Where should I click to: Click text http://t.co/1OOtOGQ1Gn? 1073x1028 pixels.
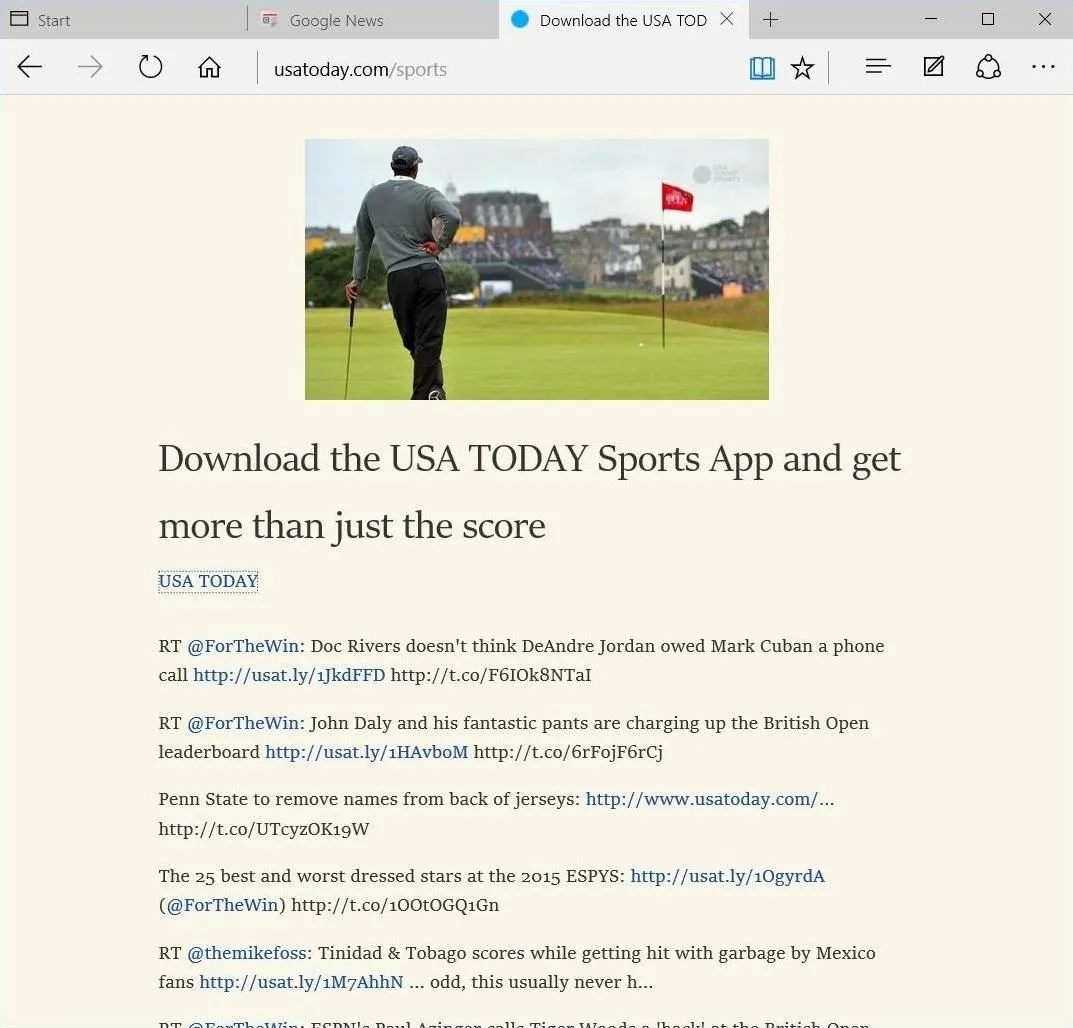pos(395,905)
